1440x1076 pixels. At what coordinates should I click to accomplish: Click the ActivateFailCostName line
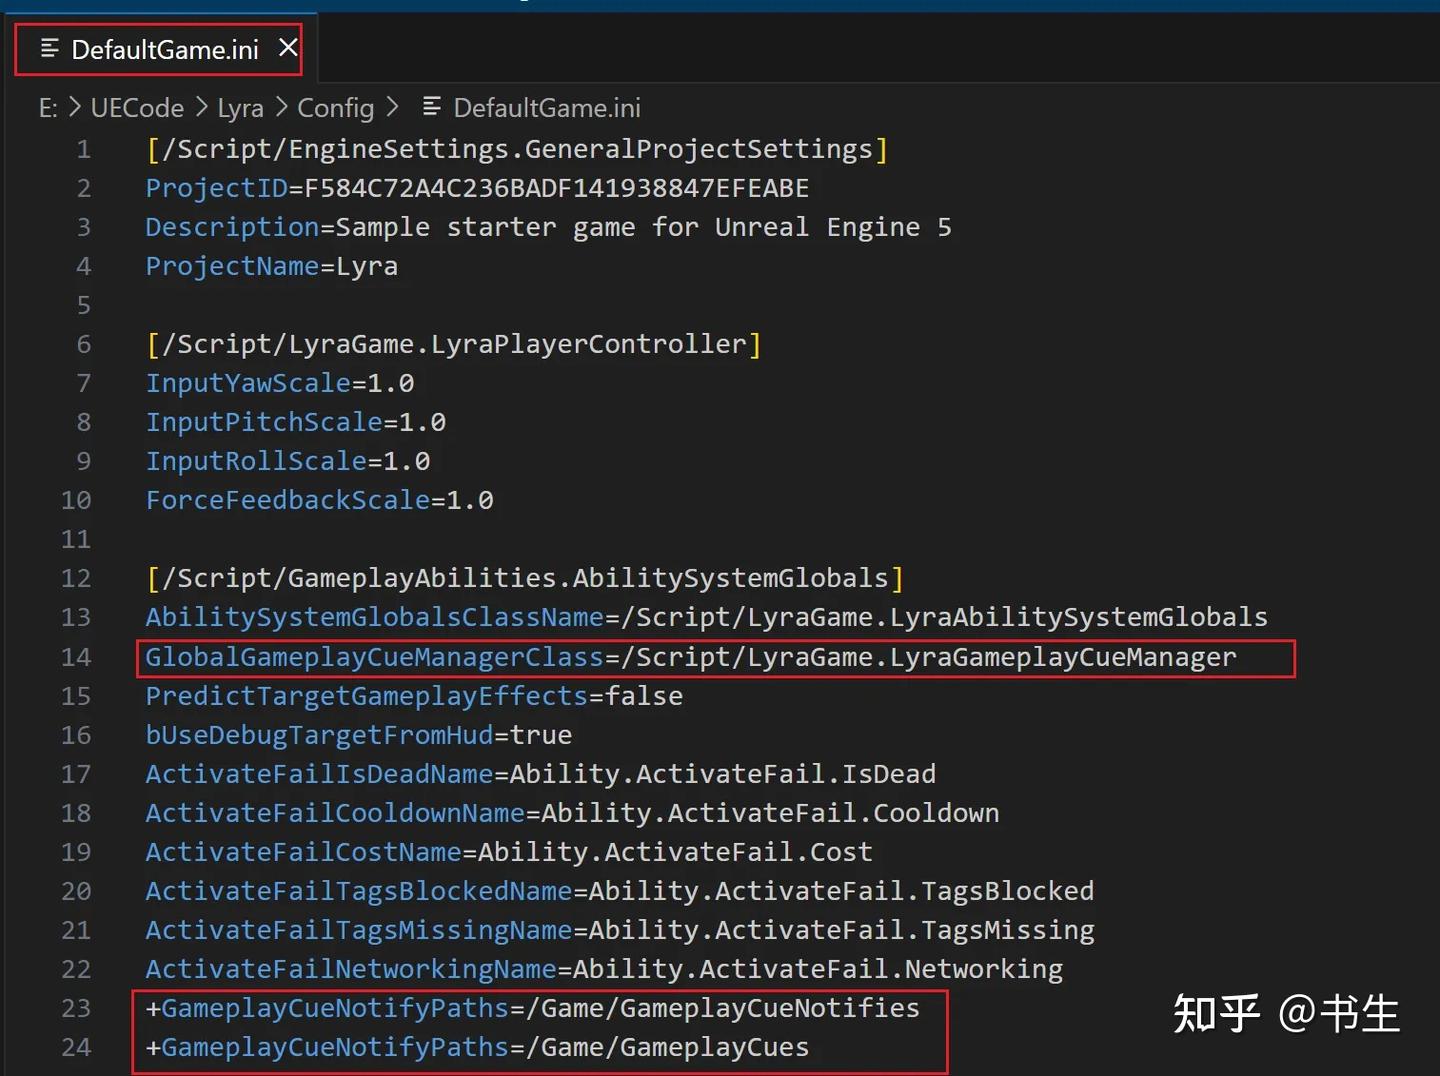[x=509, y=852]
